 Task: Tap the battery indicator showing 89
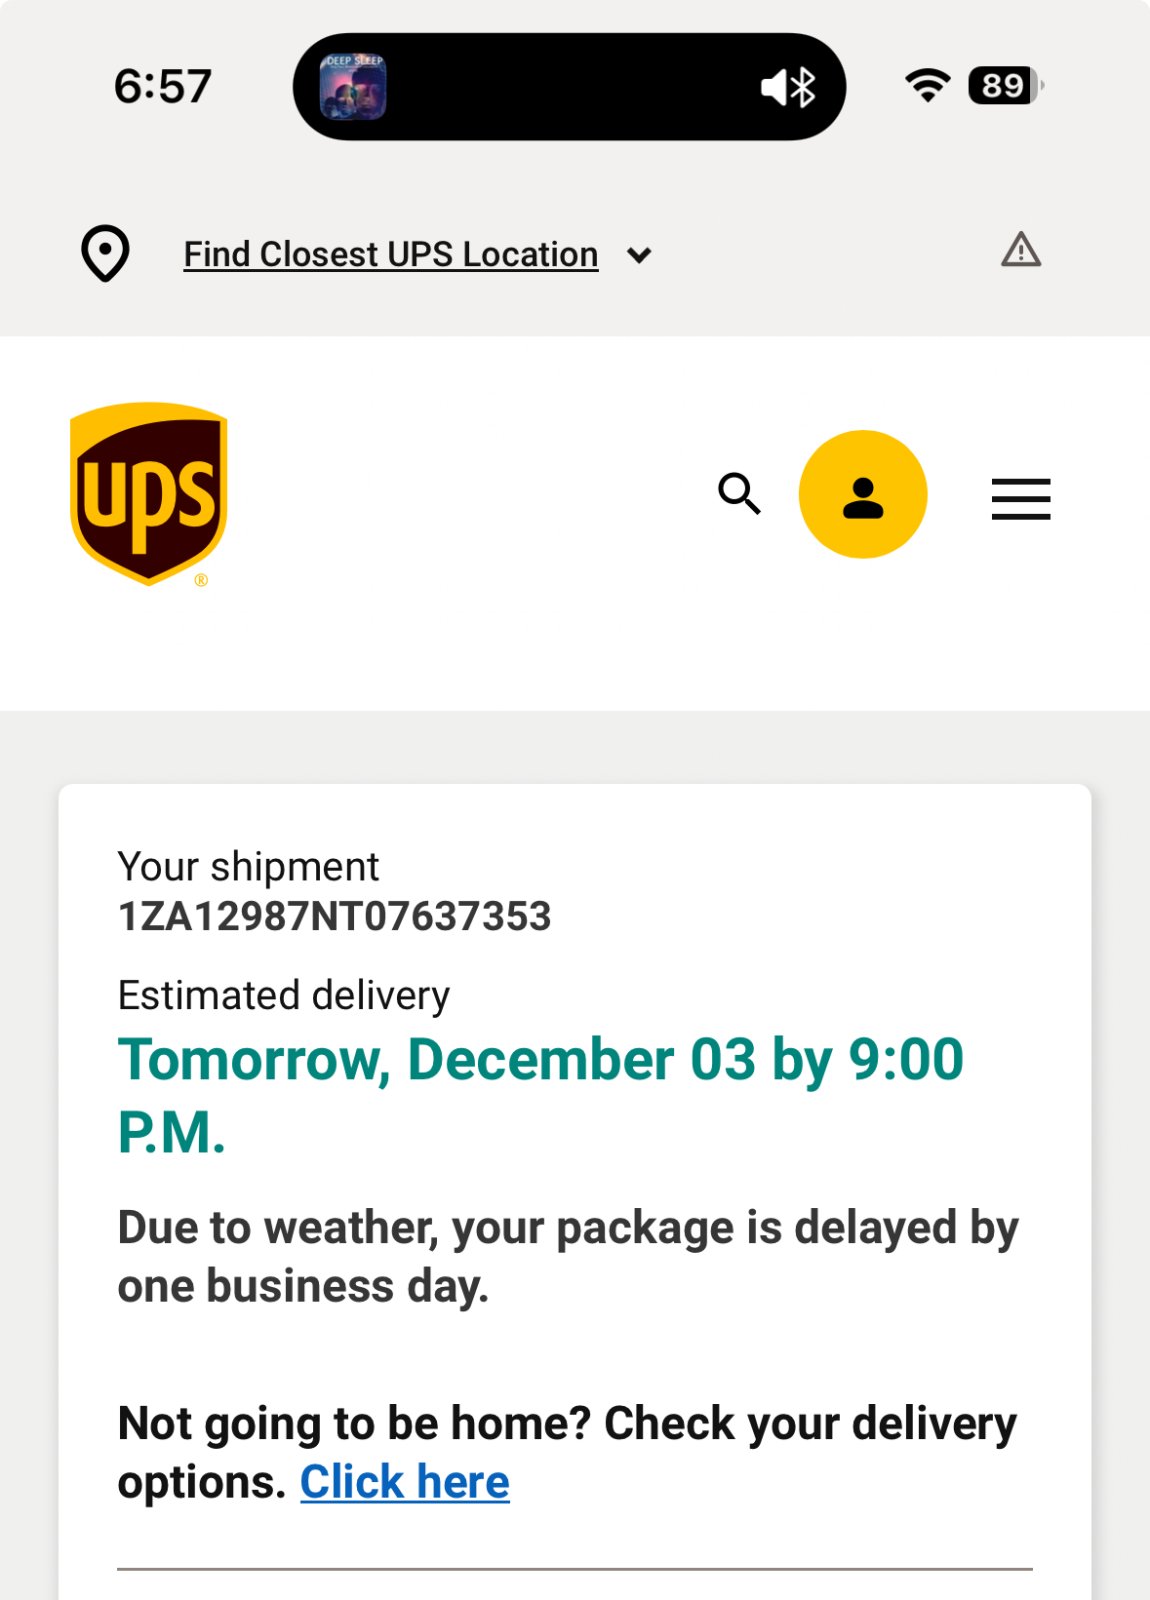pyautogui.click(x=1003, y=86)
